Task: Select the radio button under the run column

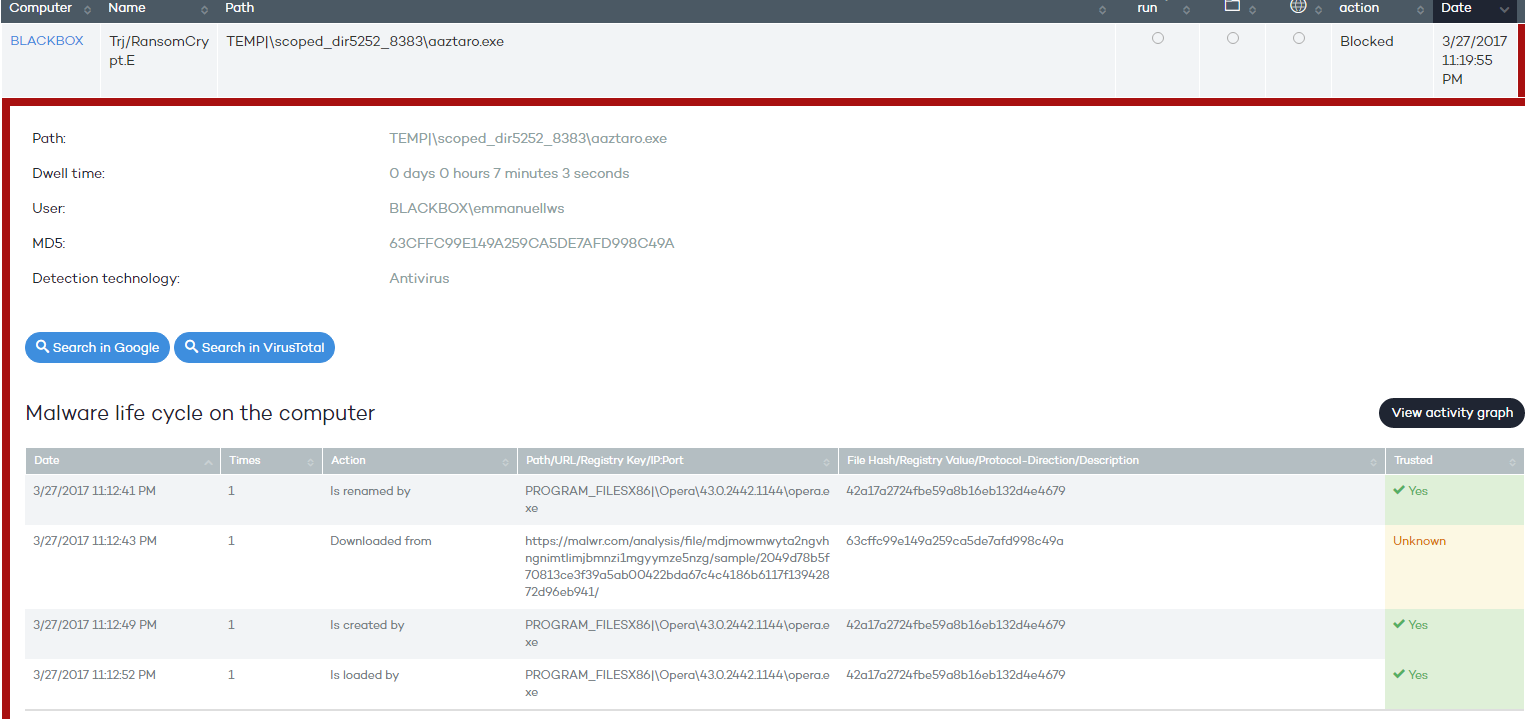Action: click(x=1158, y=38)
